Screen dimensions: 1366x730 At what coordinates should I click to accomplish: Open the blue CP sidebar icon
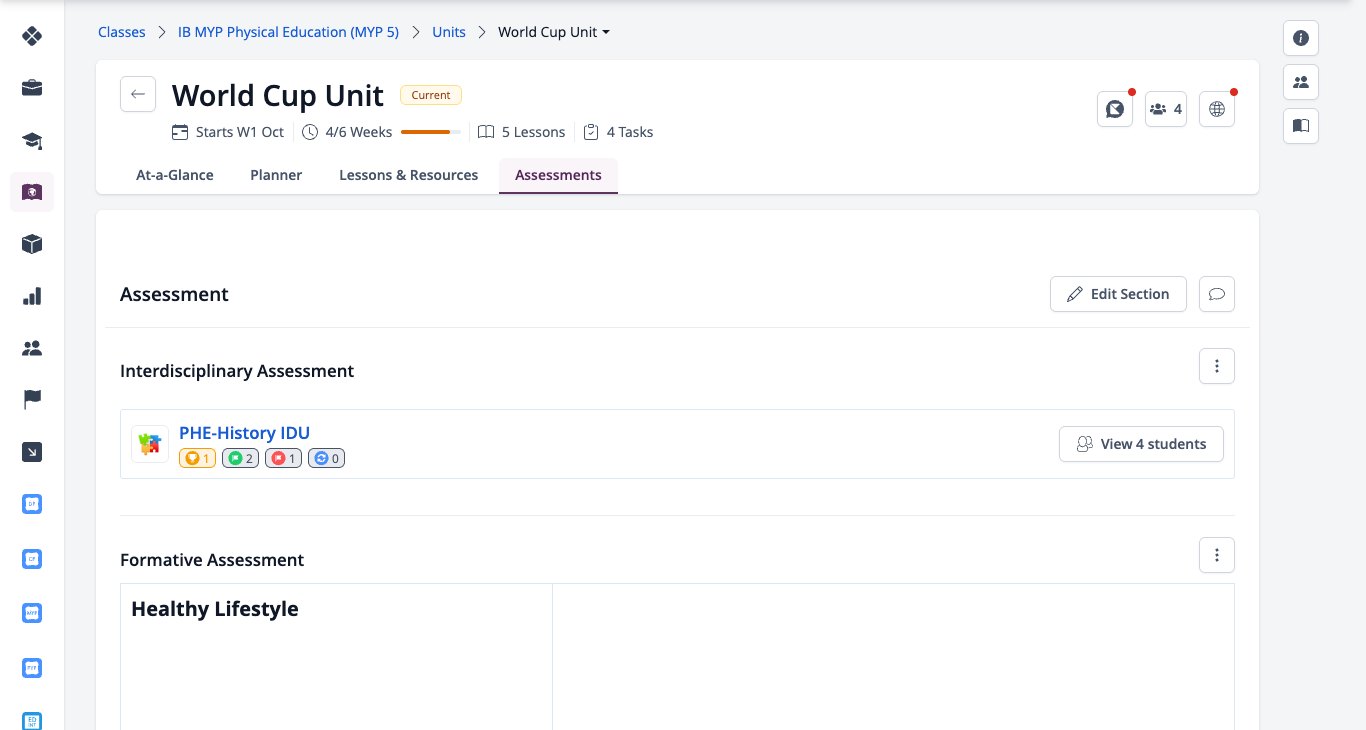click(x=32, y=558)
